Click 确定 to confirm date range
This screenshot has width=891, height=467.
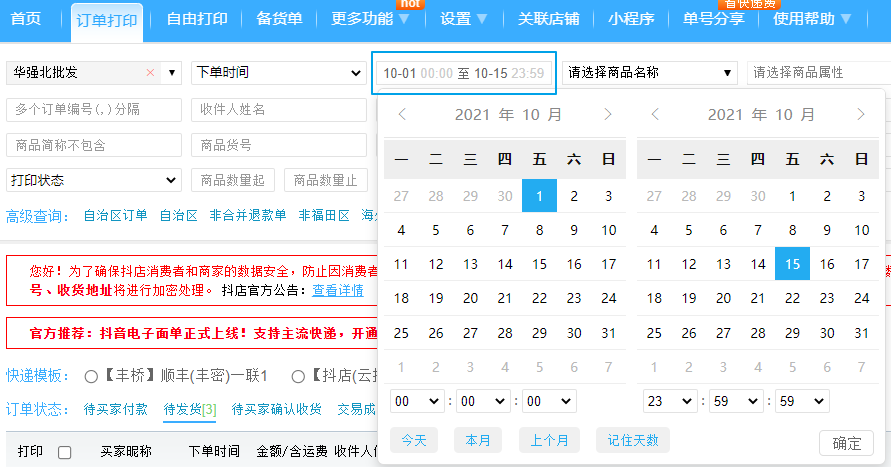tap(846, 443)
